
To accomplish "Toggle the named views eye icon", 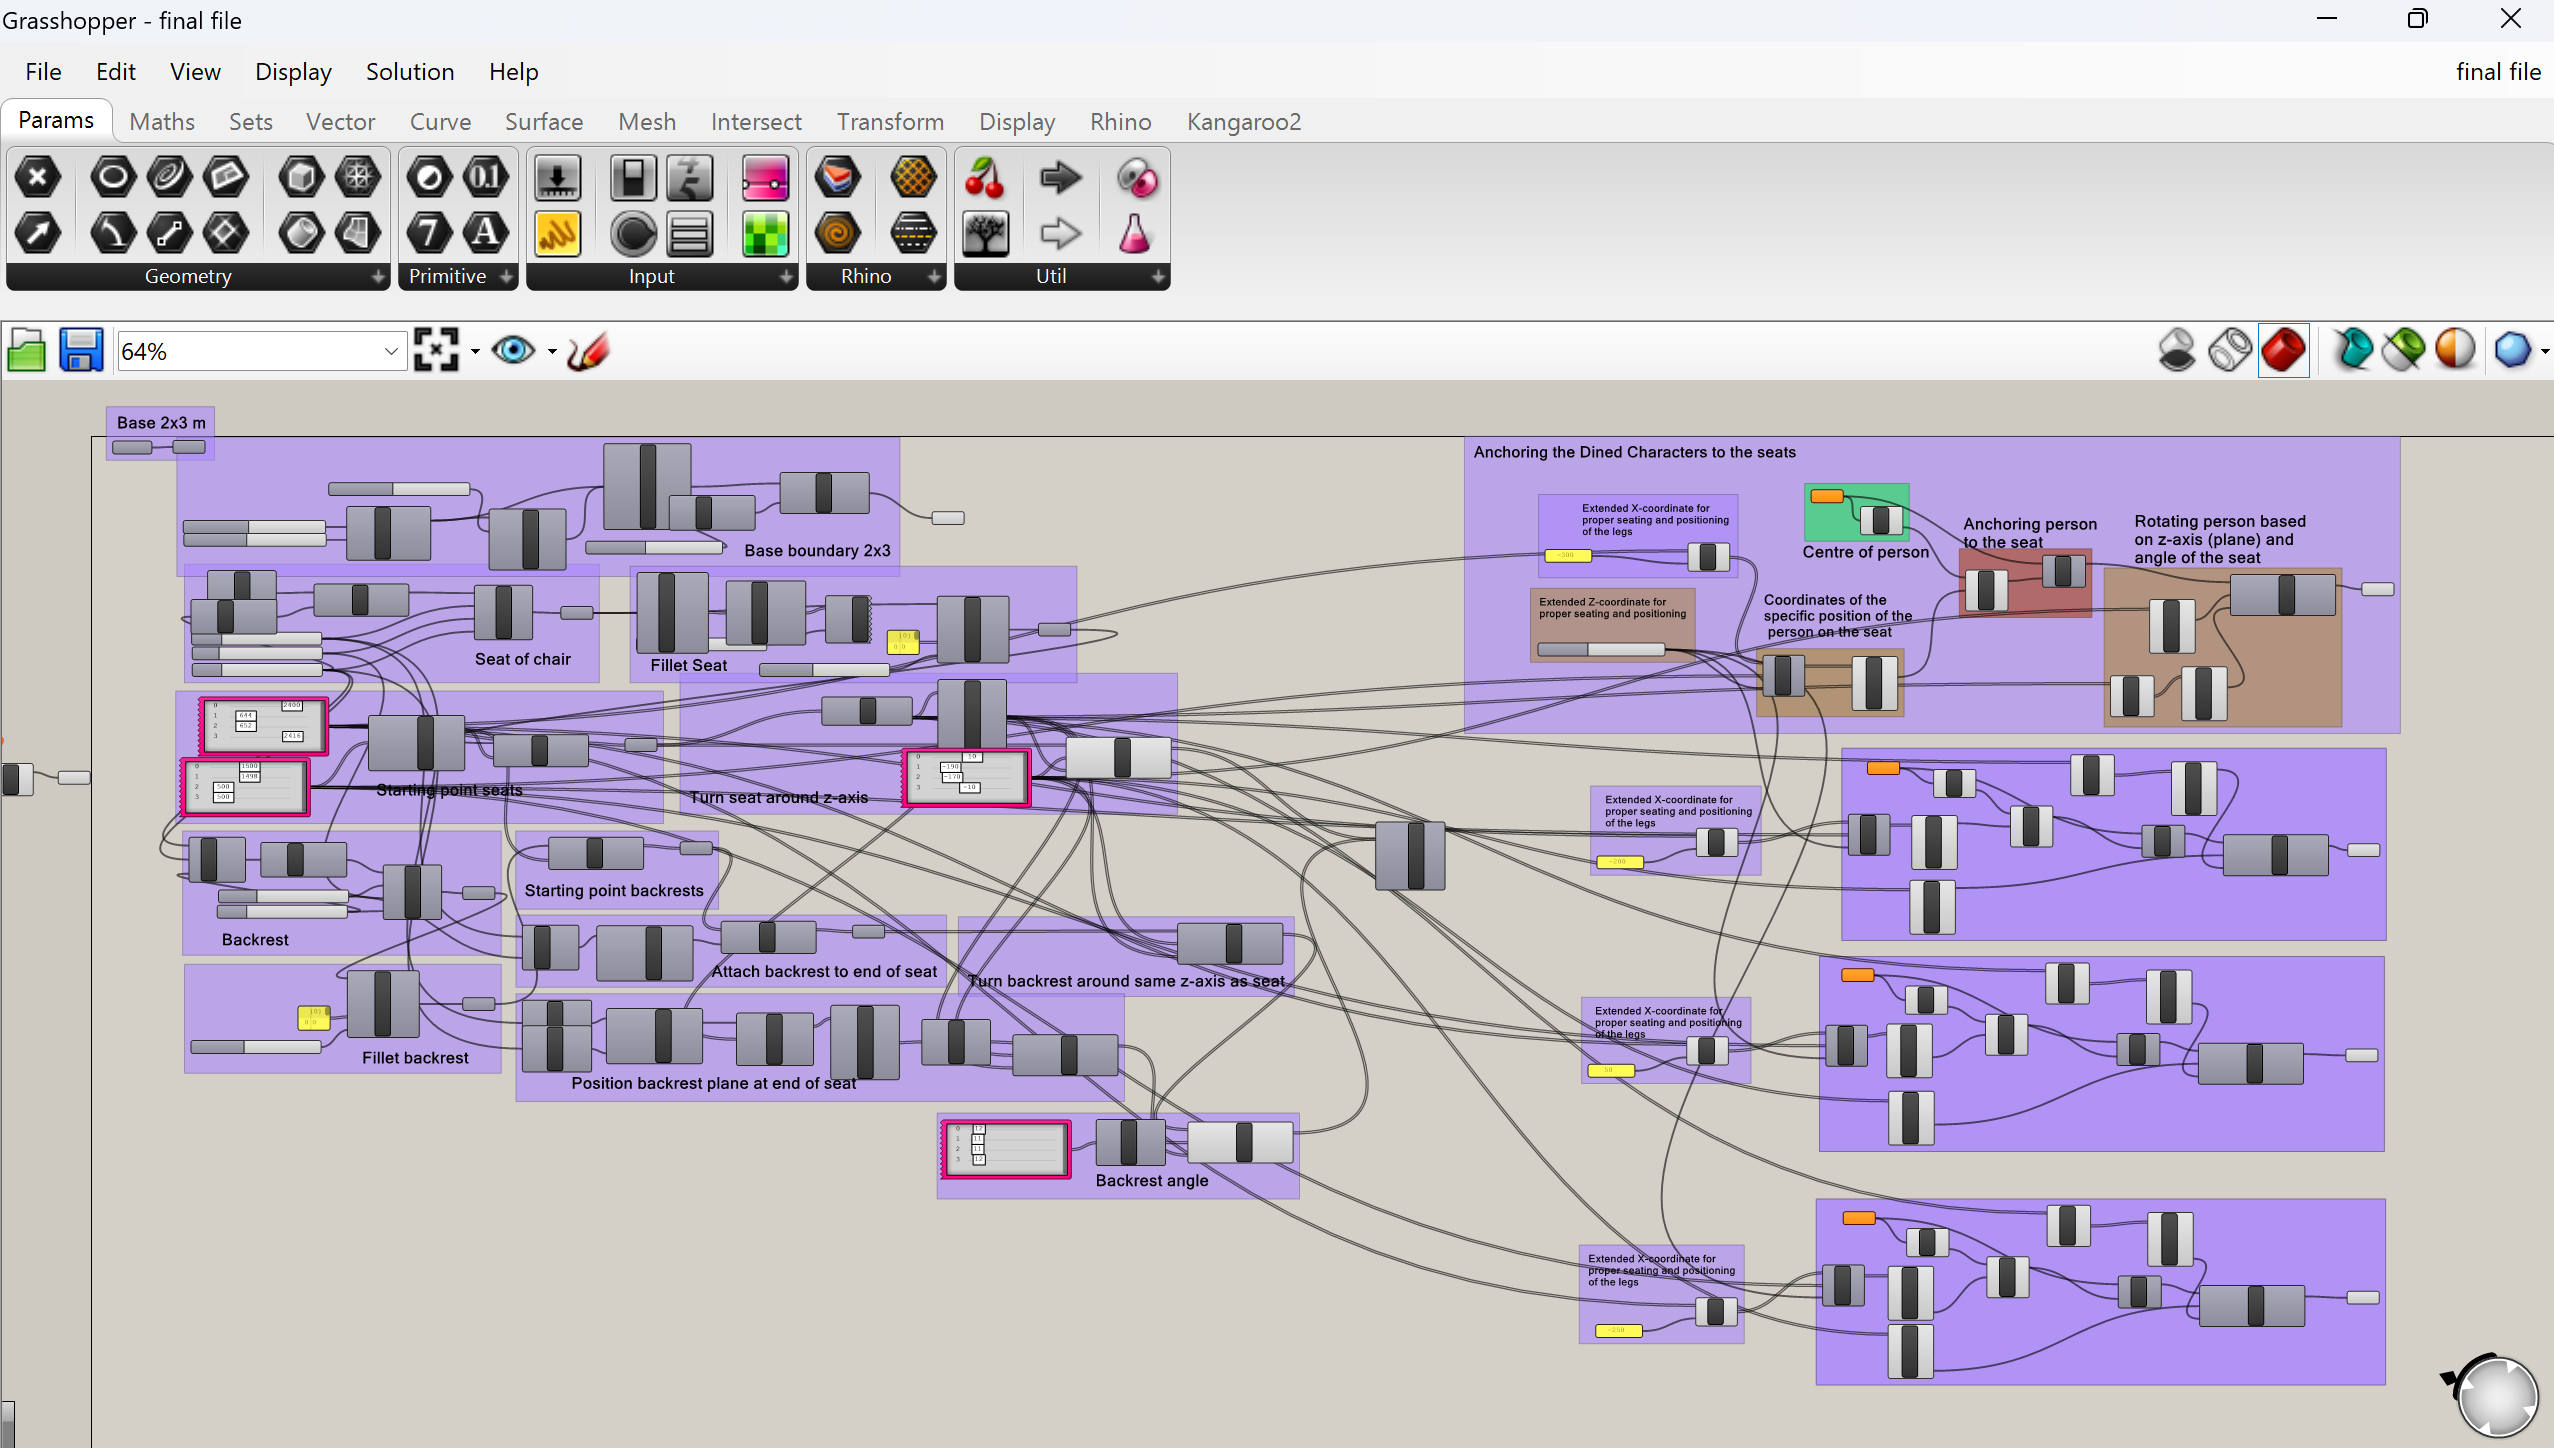I will (514, 351).
